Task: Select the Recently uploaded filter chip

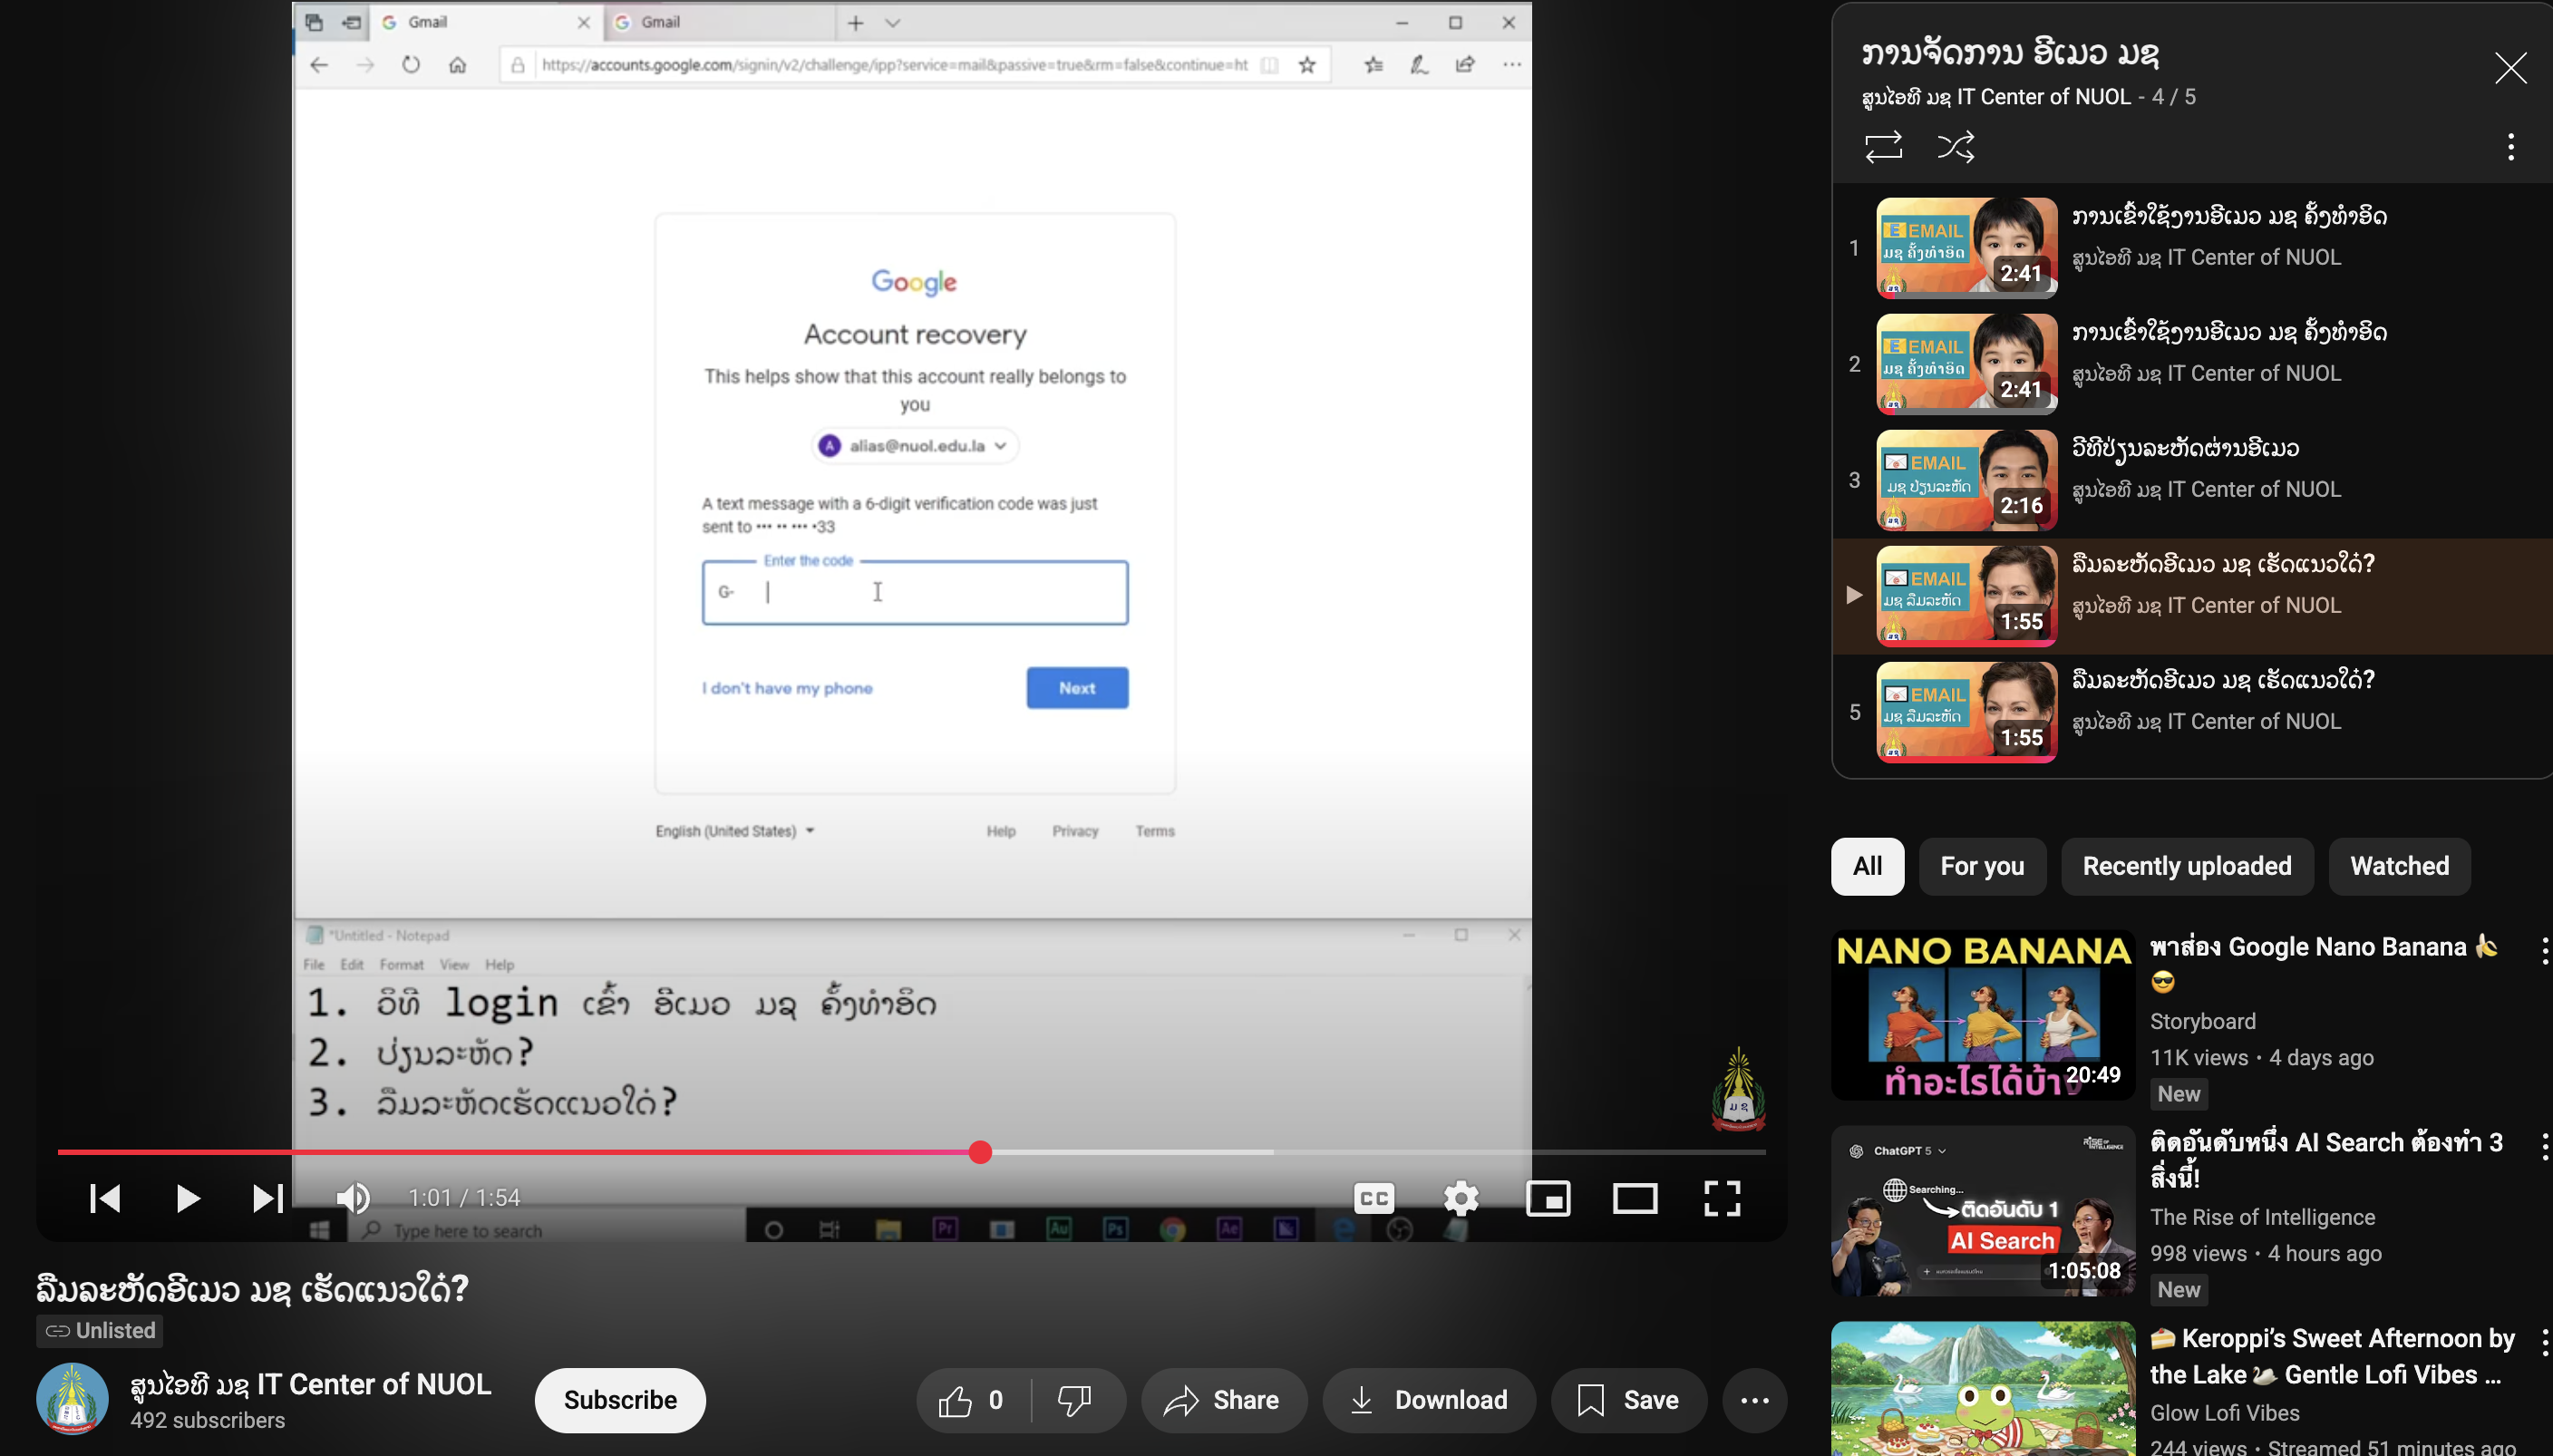Action: (2186, 866)
